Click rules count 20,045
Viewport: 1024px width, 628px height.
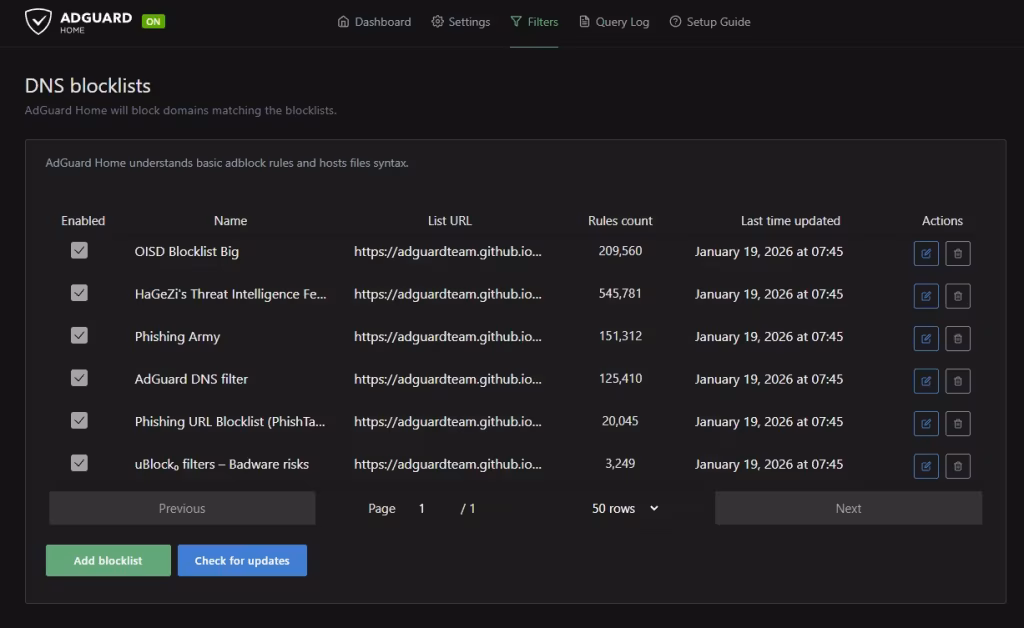pos(620,420)
